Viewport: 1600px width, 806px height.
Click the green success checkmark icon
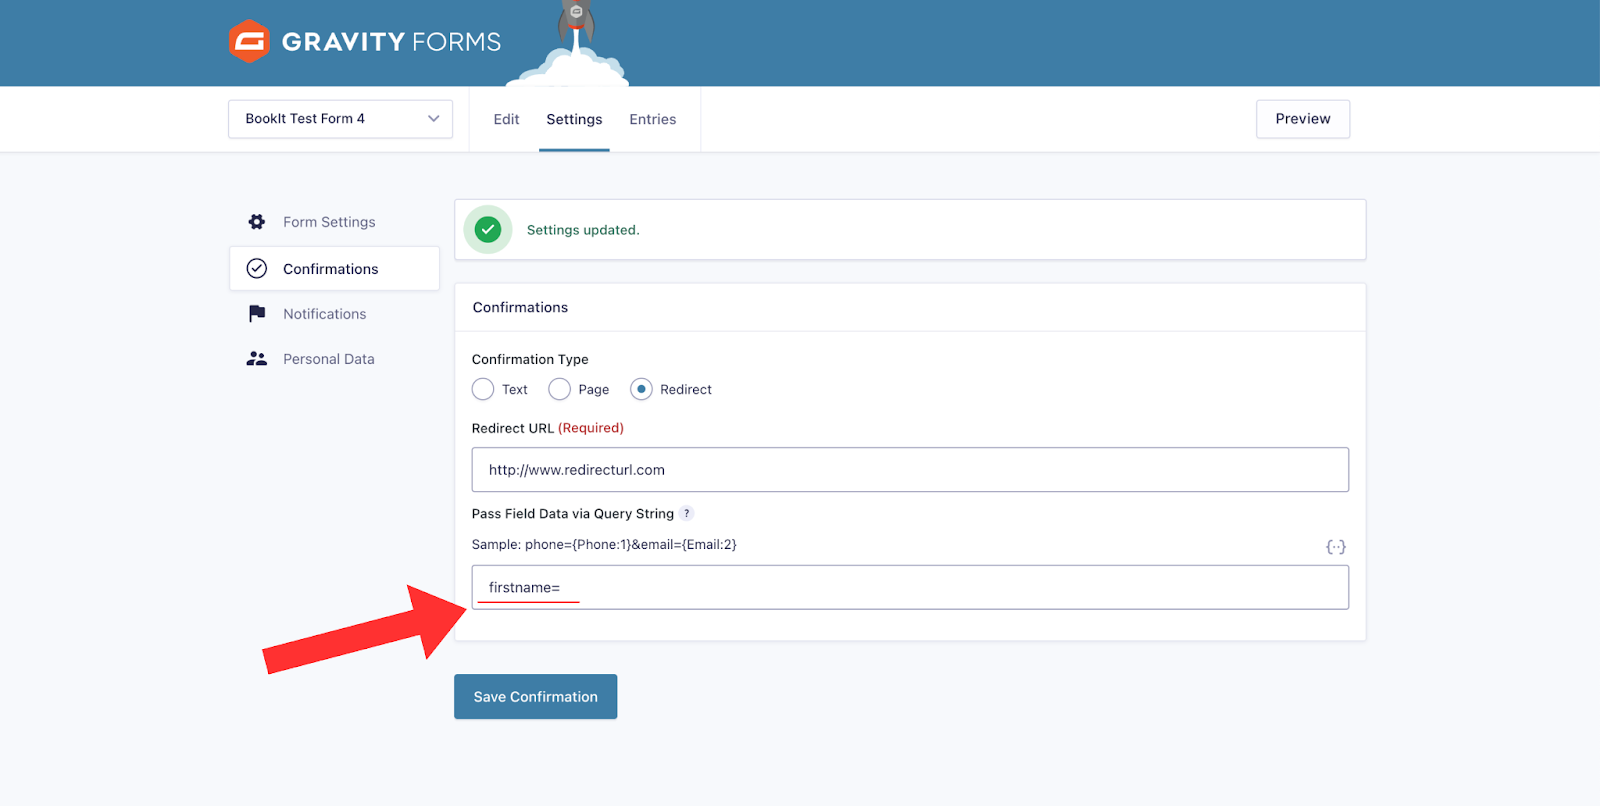[488, 230]
